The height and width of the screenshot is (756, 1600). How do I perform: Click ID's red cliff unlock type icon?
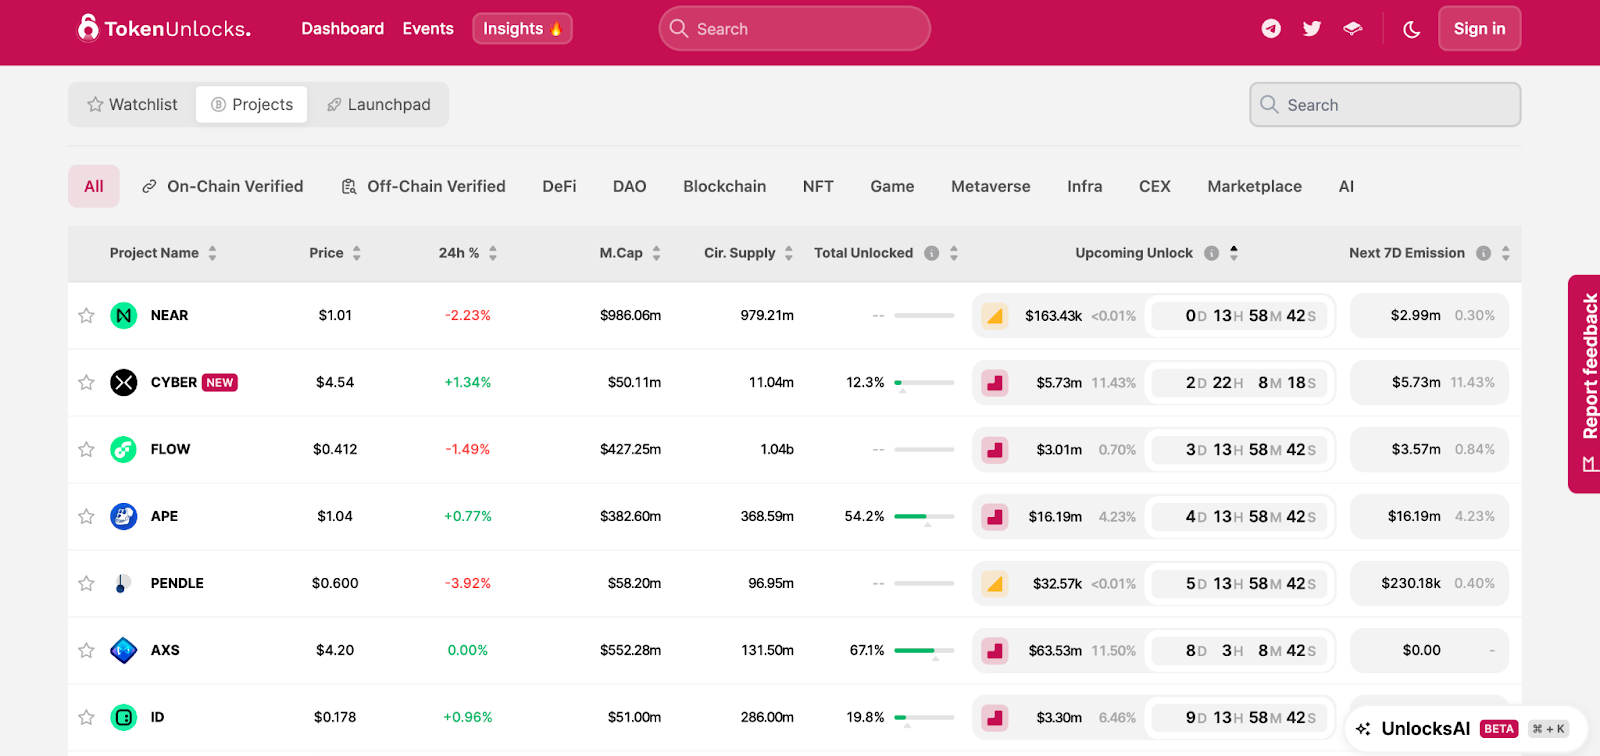(995, 718)
